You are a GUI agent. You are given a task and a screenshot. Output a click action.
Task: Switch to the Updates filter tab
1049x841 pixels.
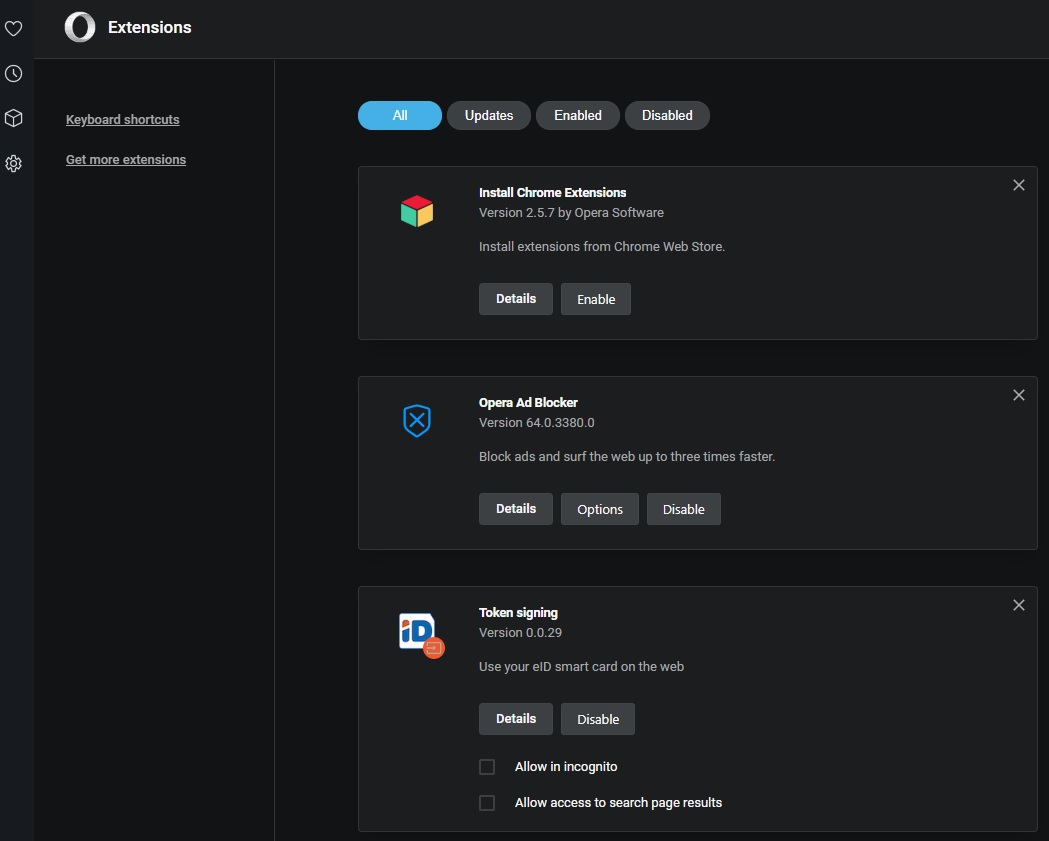[489, 116]
